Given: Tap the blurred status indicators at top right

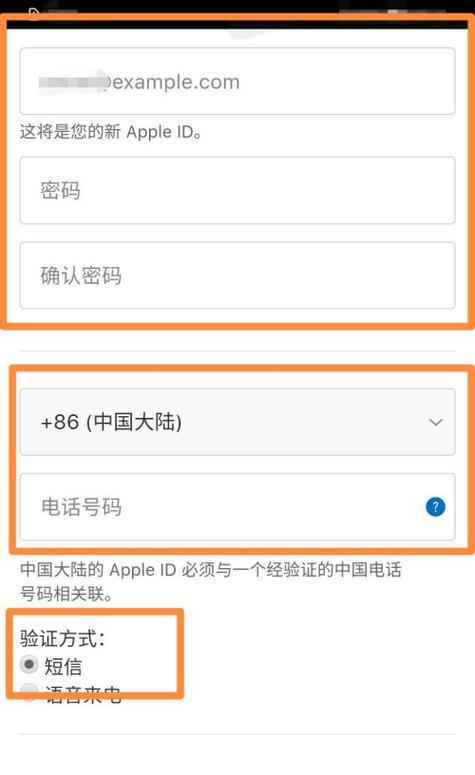Looking at the screenshot, I should [x=395, y=10].
